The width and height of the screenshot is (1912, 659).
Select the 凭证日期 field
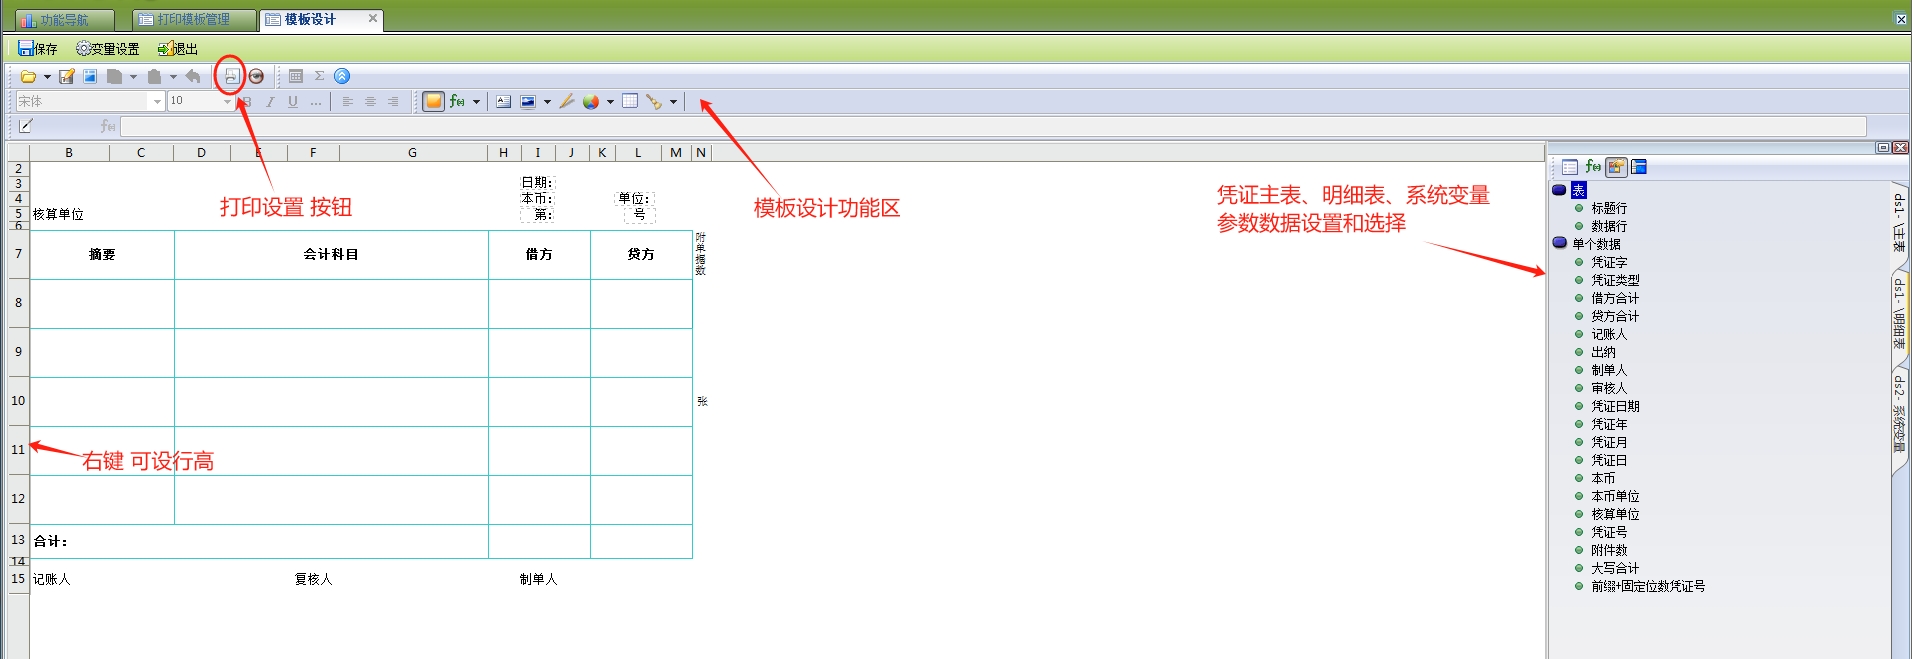1615,406
